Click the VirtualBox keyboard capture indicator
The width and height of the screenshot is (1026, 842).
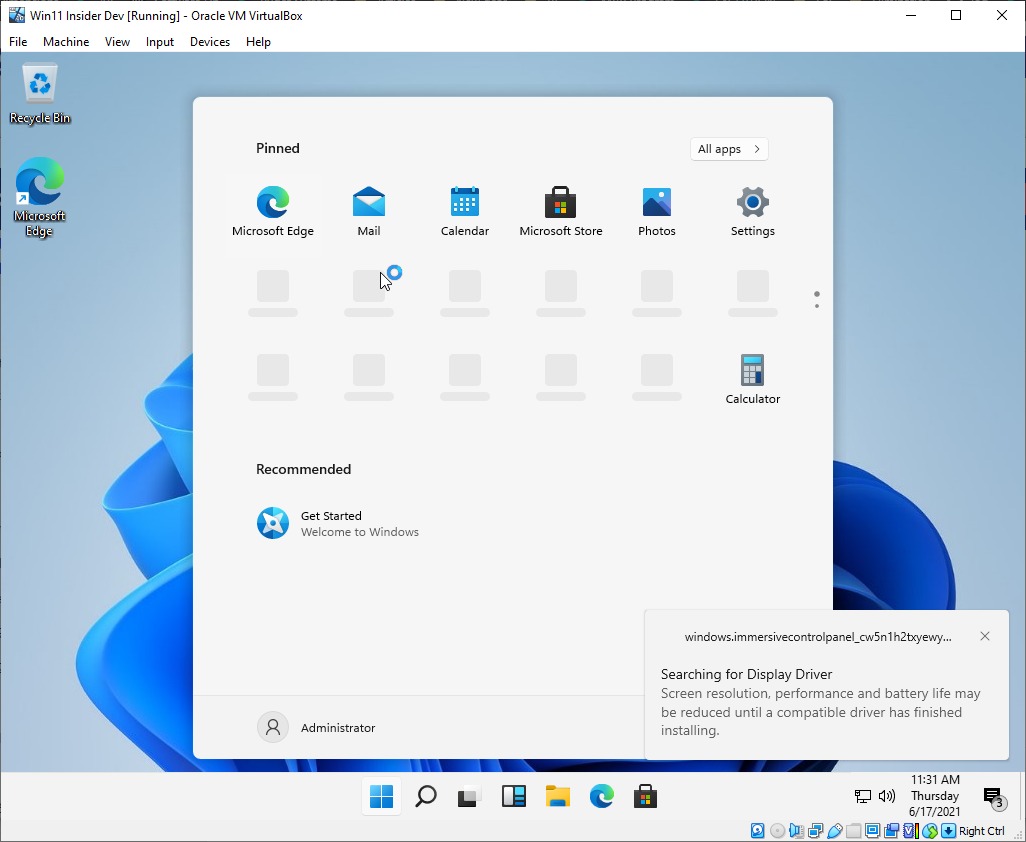pyautogui.click(x=948, y=831)
